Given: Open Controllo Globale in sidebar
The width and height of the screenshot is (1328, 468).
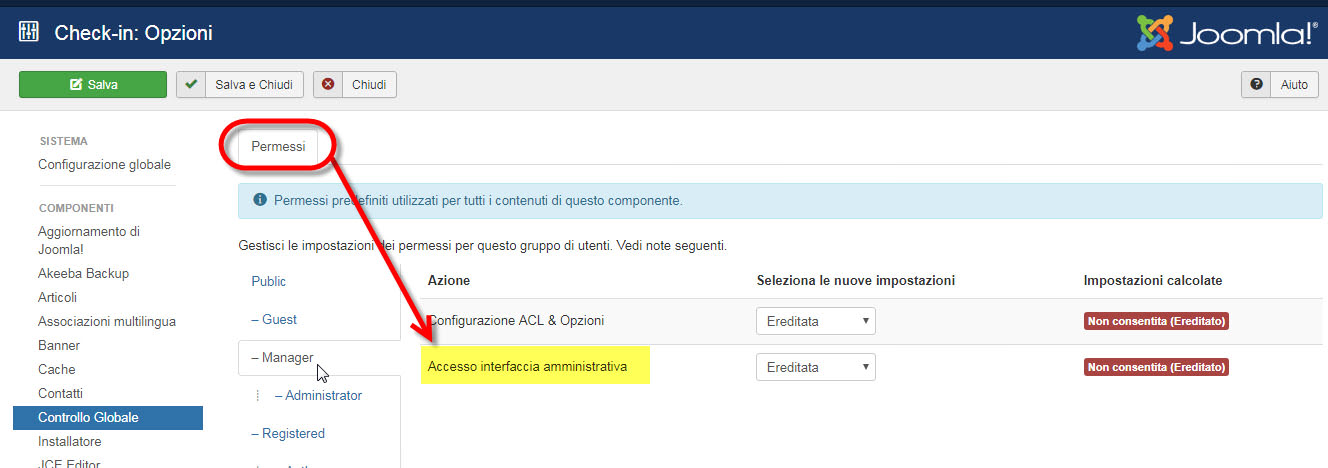Looking at the screenshot, I should (x=88, y=417).
